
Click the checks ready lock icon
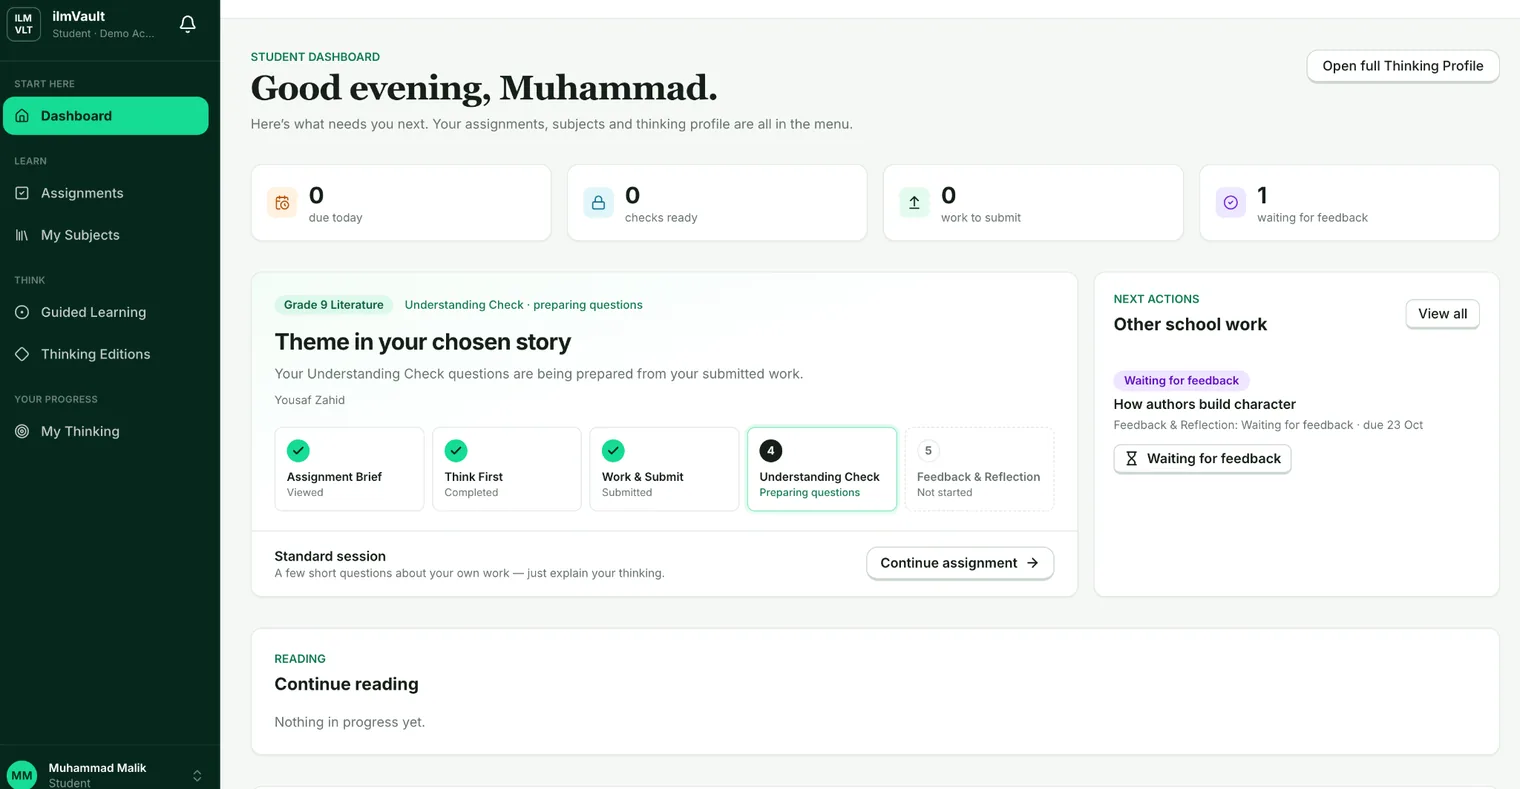pyautogui.click(x=598, y=203)
